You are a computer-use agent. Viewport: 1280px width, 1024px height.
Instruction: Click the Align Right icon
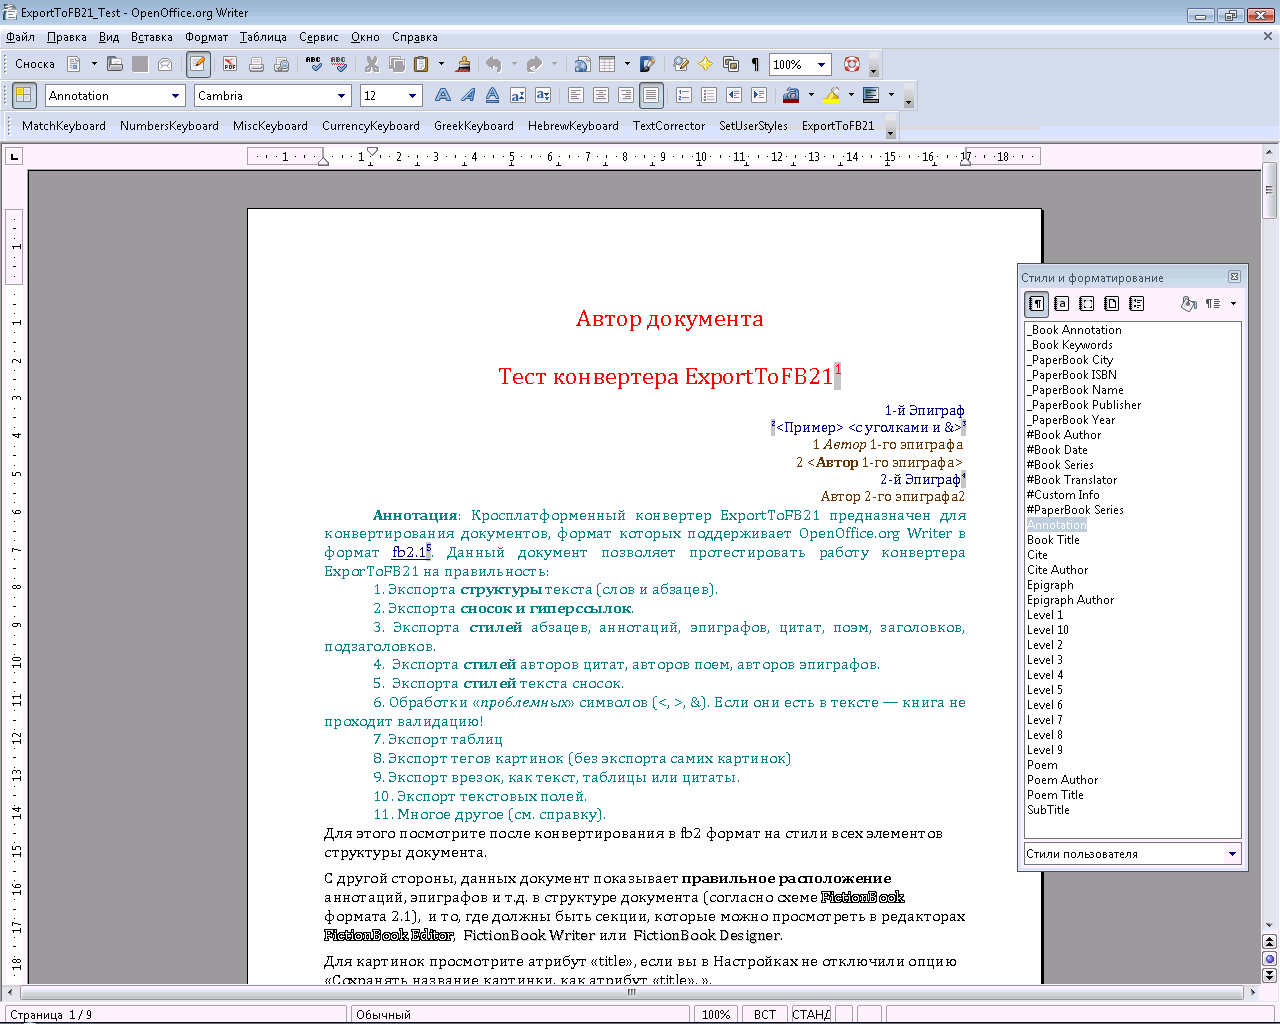click(626, 95)
